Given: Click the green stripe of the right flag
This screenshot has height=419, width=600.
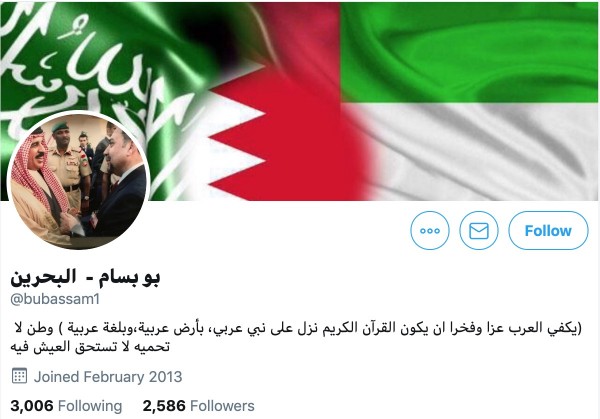Looking at the screenshot, I should point(470,52).
